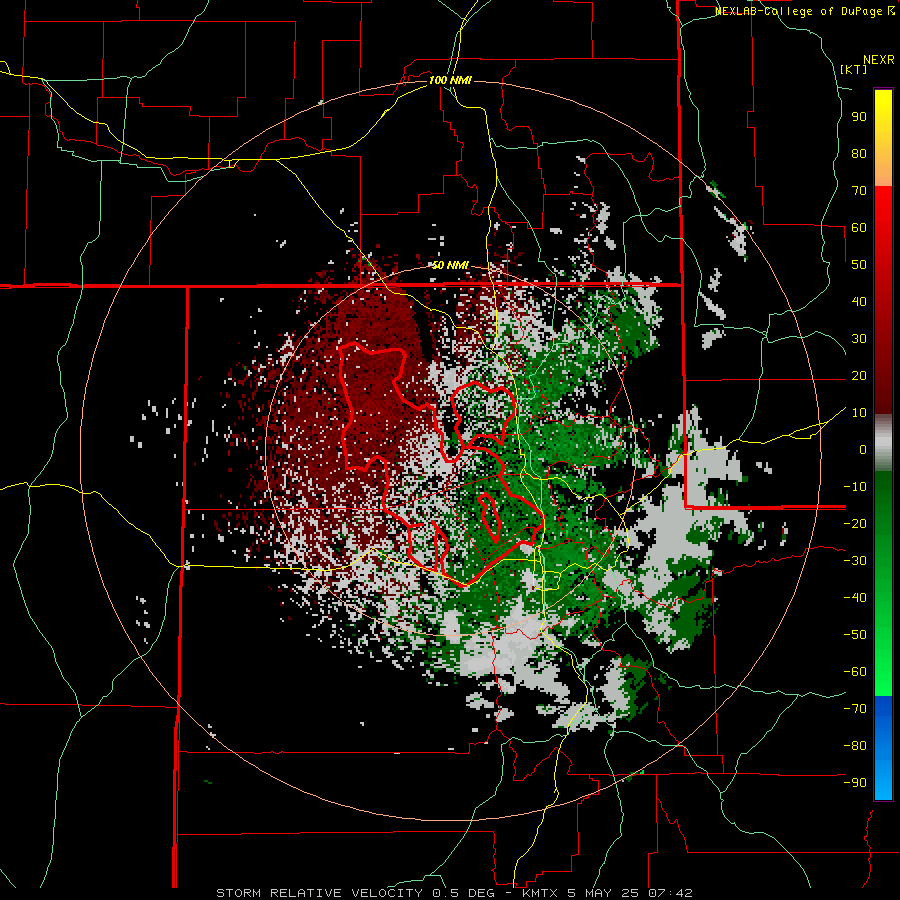Pick the blue segment of the color bar
The width and height of the screenshot is (900, 900).
[883, 747]
